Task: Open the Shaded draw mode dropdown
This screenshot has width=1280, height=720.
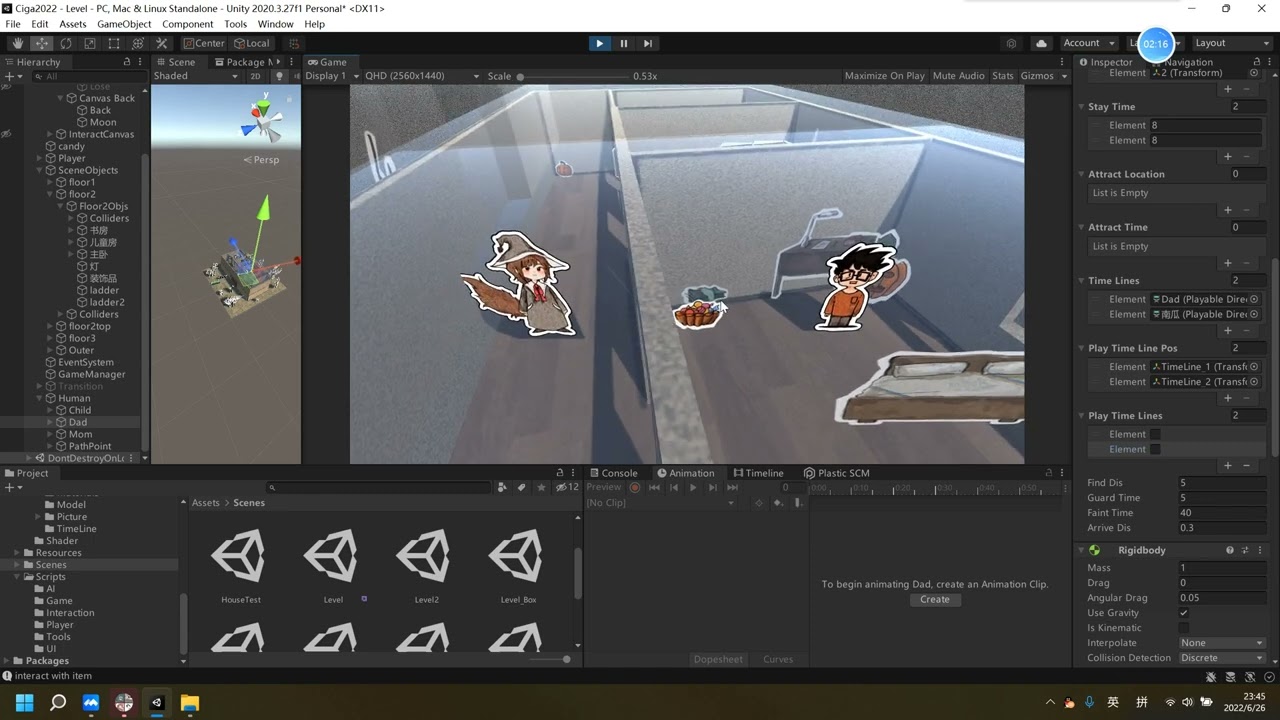Action: pyautogui.click(x=197, y=76)
